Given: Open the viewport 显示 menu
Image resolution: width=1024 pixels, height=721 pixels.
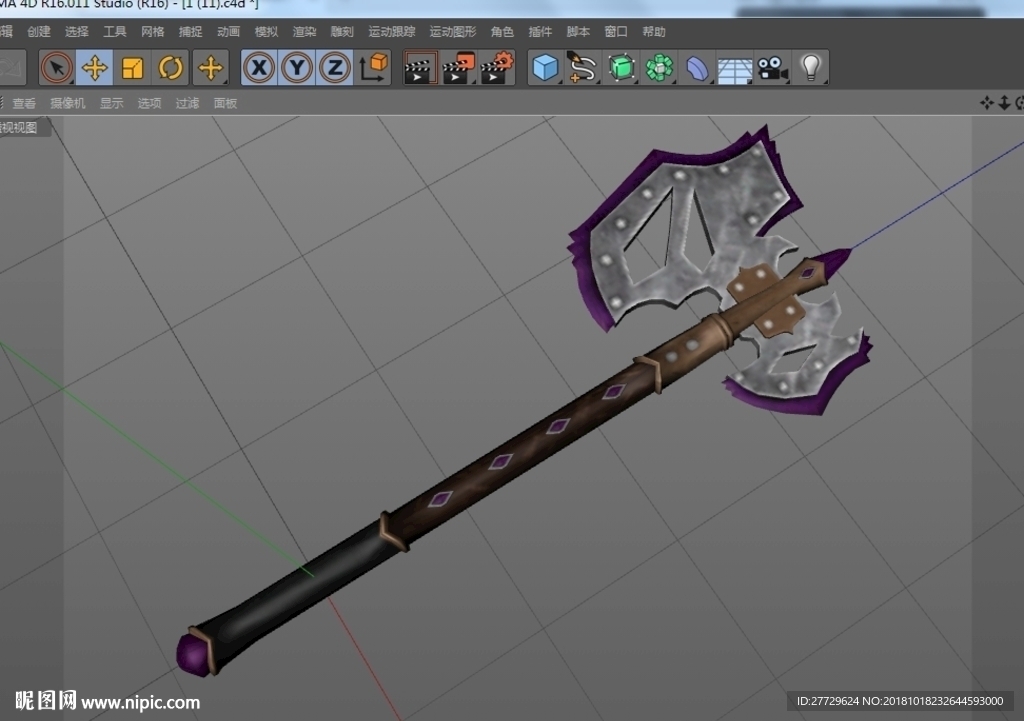Looking at the screenshot, I should [x=111, y=103].
